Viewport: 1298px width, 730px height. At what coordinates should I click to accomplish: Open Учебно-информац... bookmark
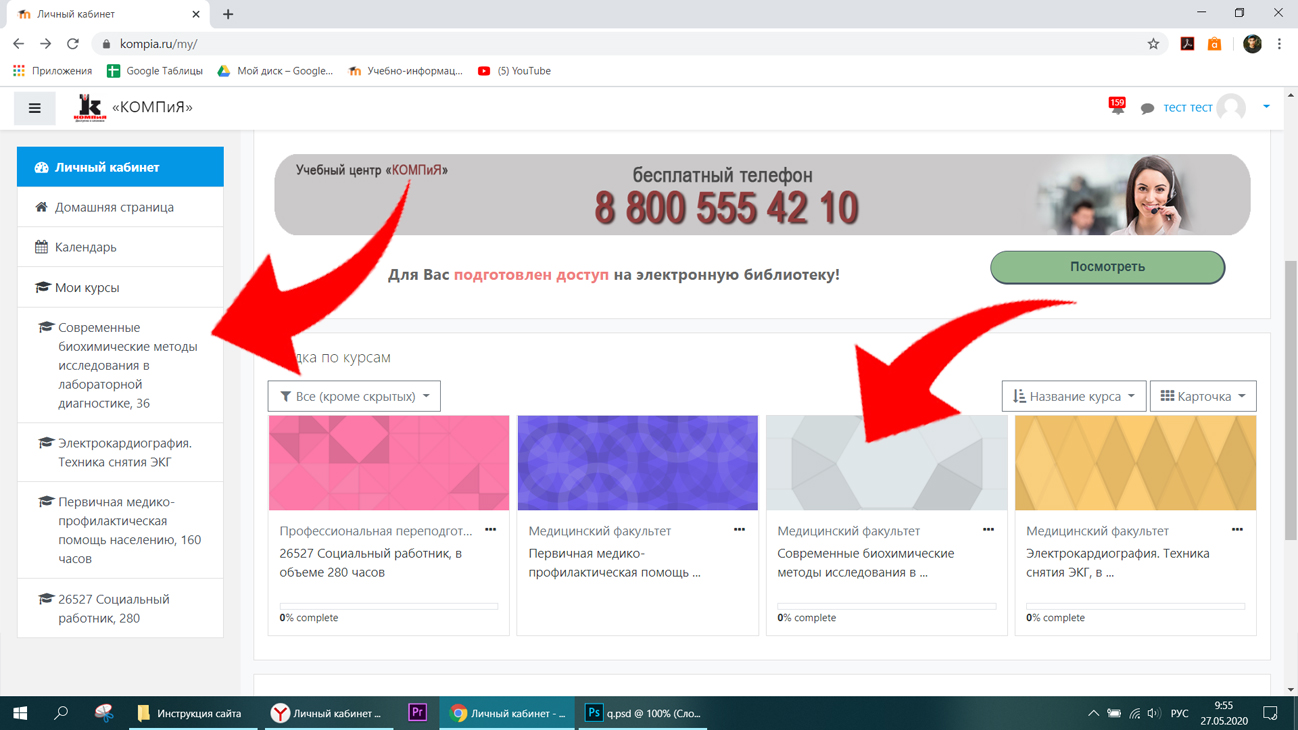405,71
